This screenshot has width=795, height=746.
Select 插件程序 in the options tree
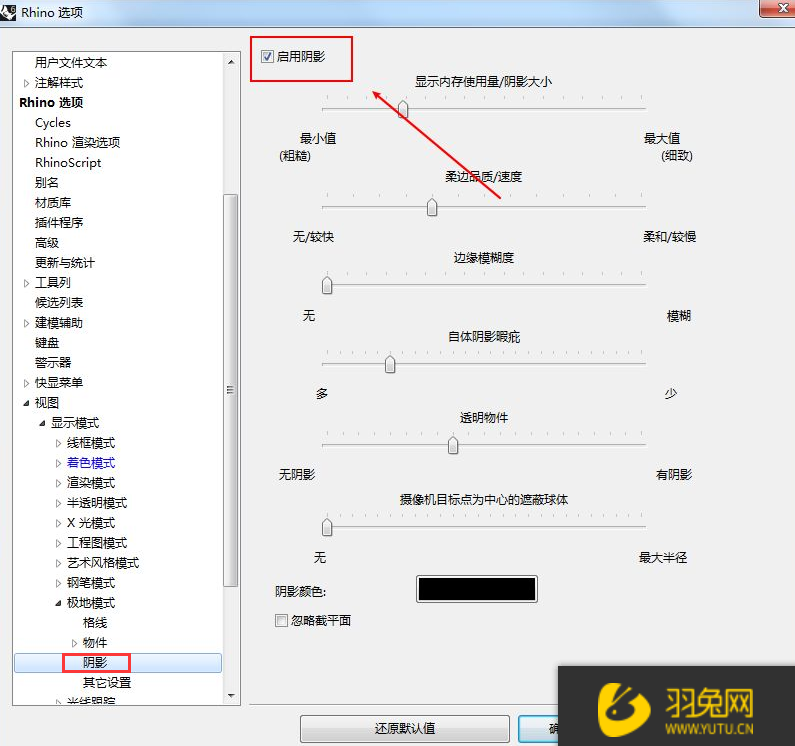[59, 223]
